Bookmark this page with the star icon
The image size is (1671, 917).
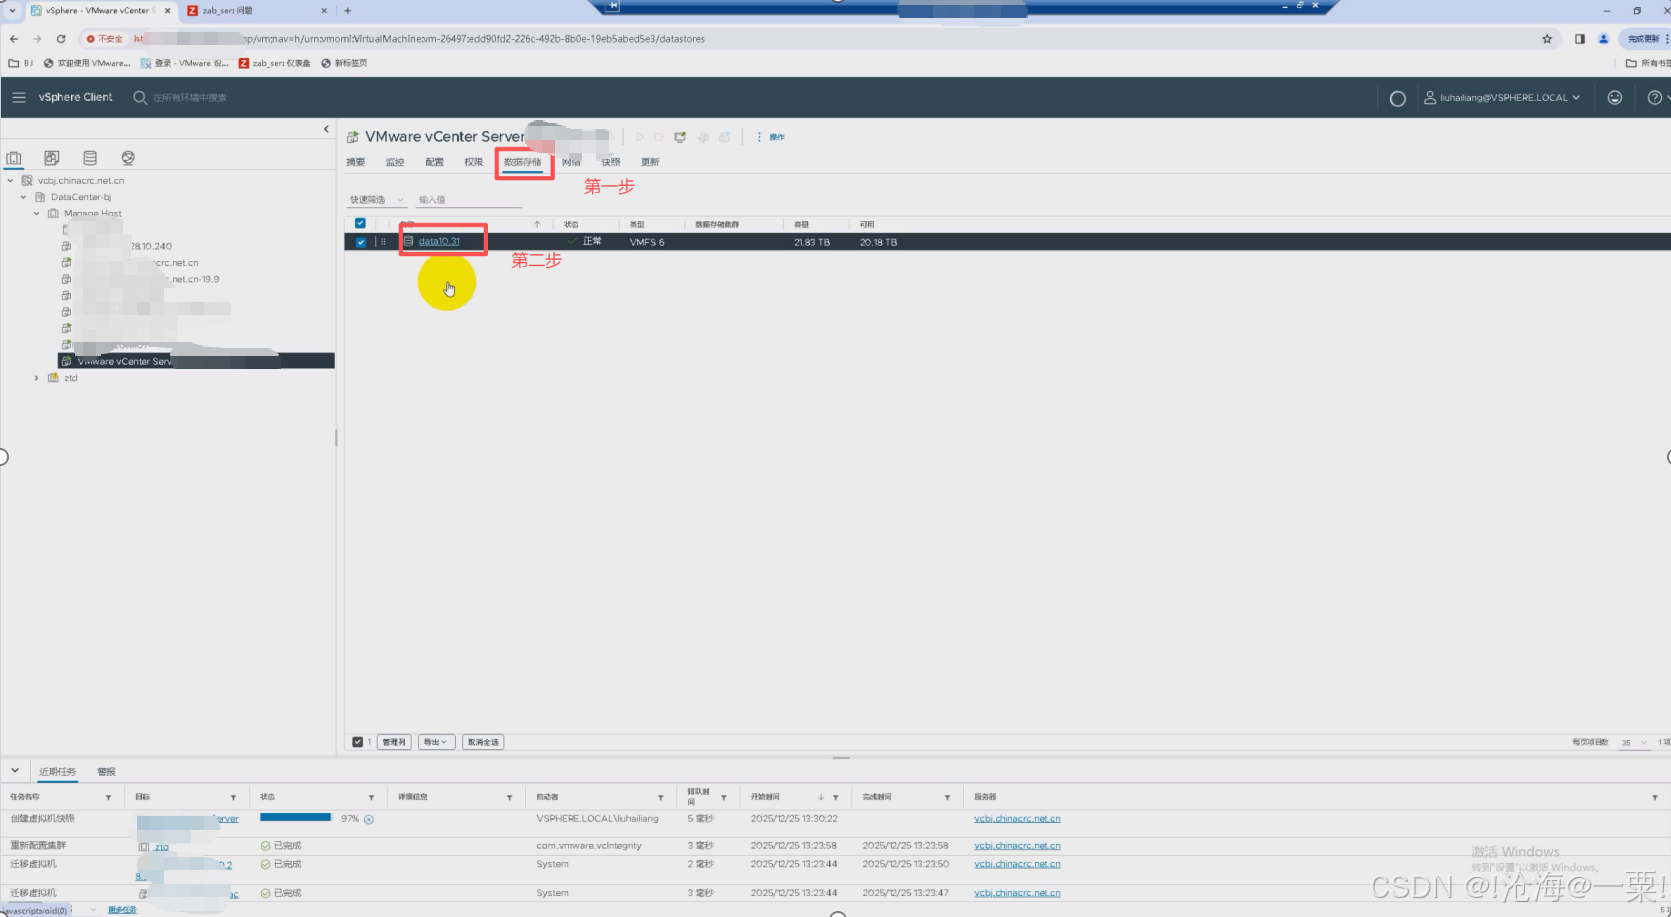click(1547, 39)
